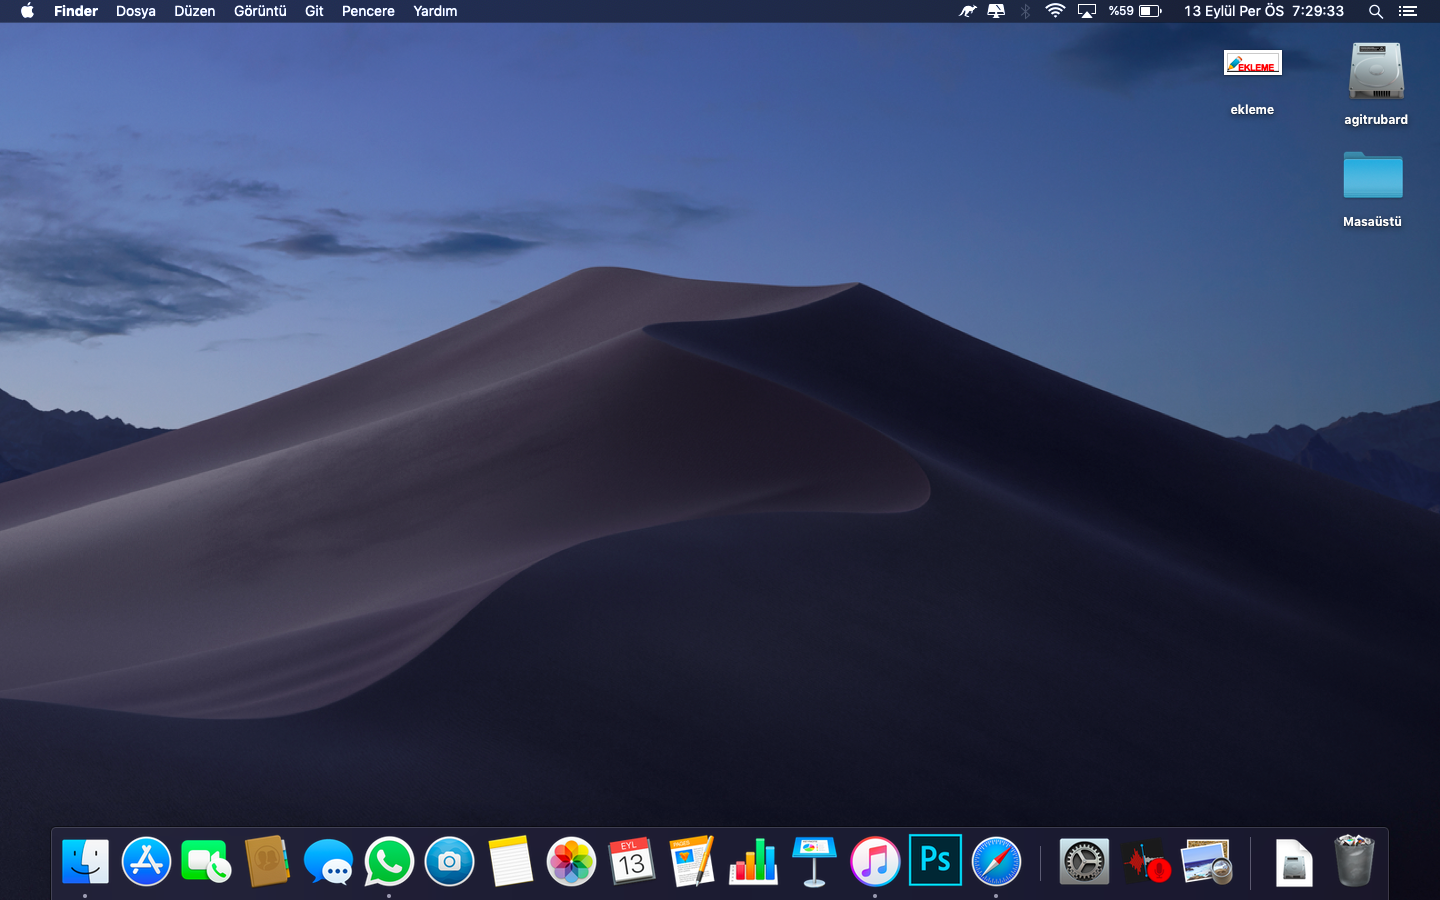Open the Bluetooth status menu
This screenshot has height=900, width=1440.
click(1025, 11)
